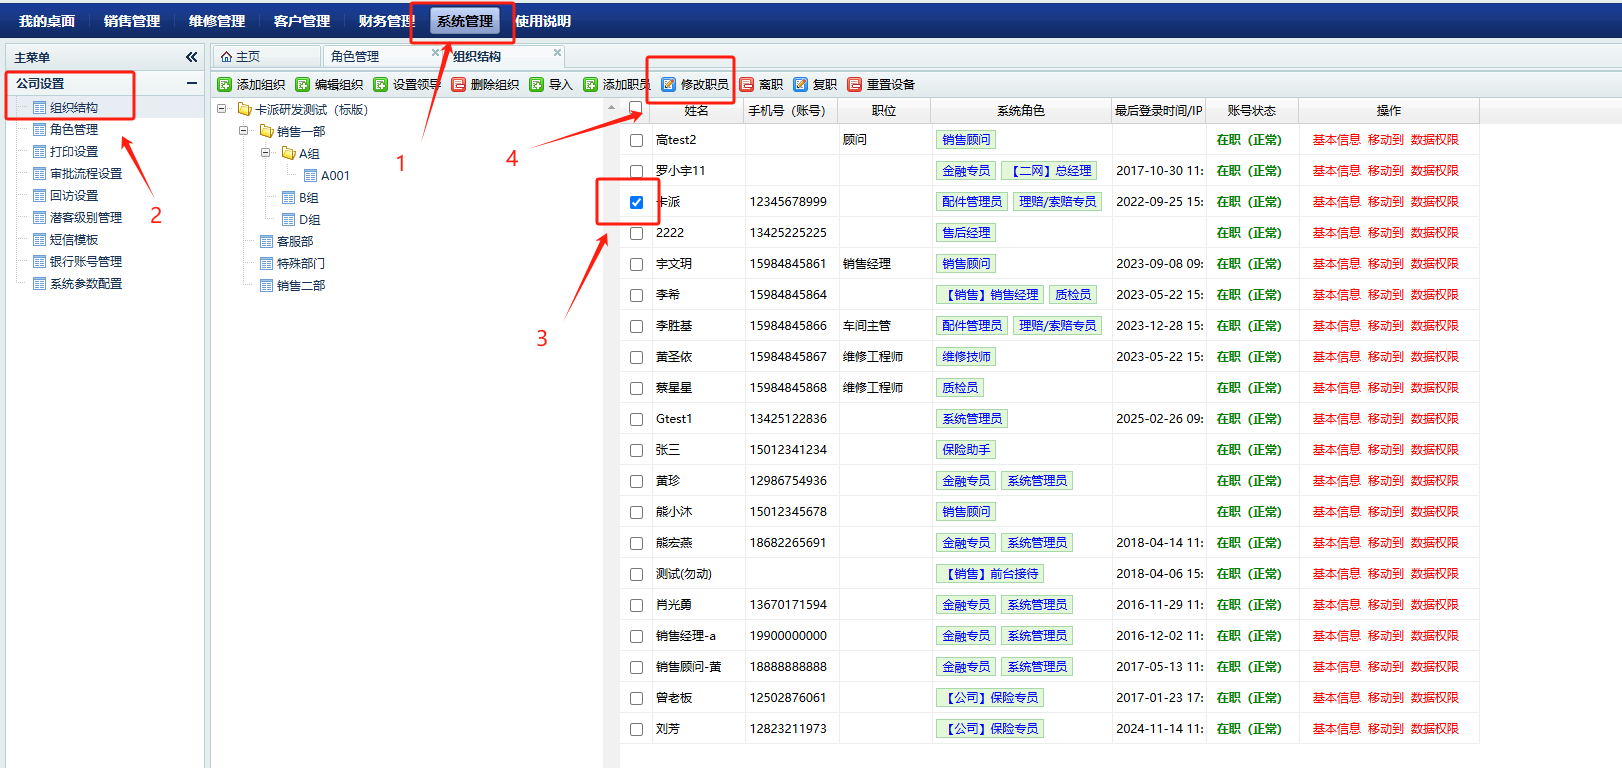Click the 添加组织 toolbar icon
The width and height of the screenshot is (1622, 768).
[225, 85]
